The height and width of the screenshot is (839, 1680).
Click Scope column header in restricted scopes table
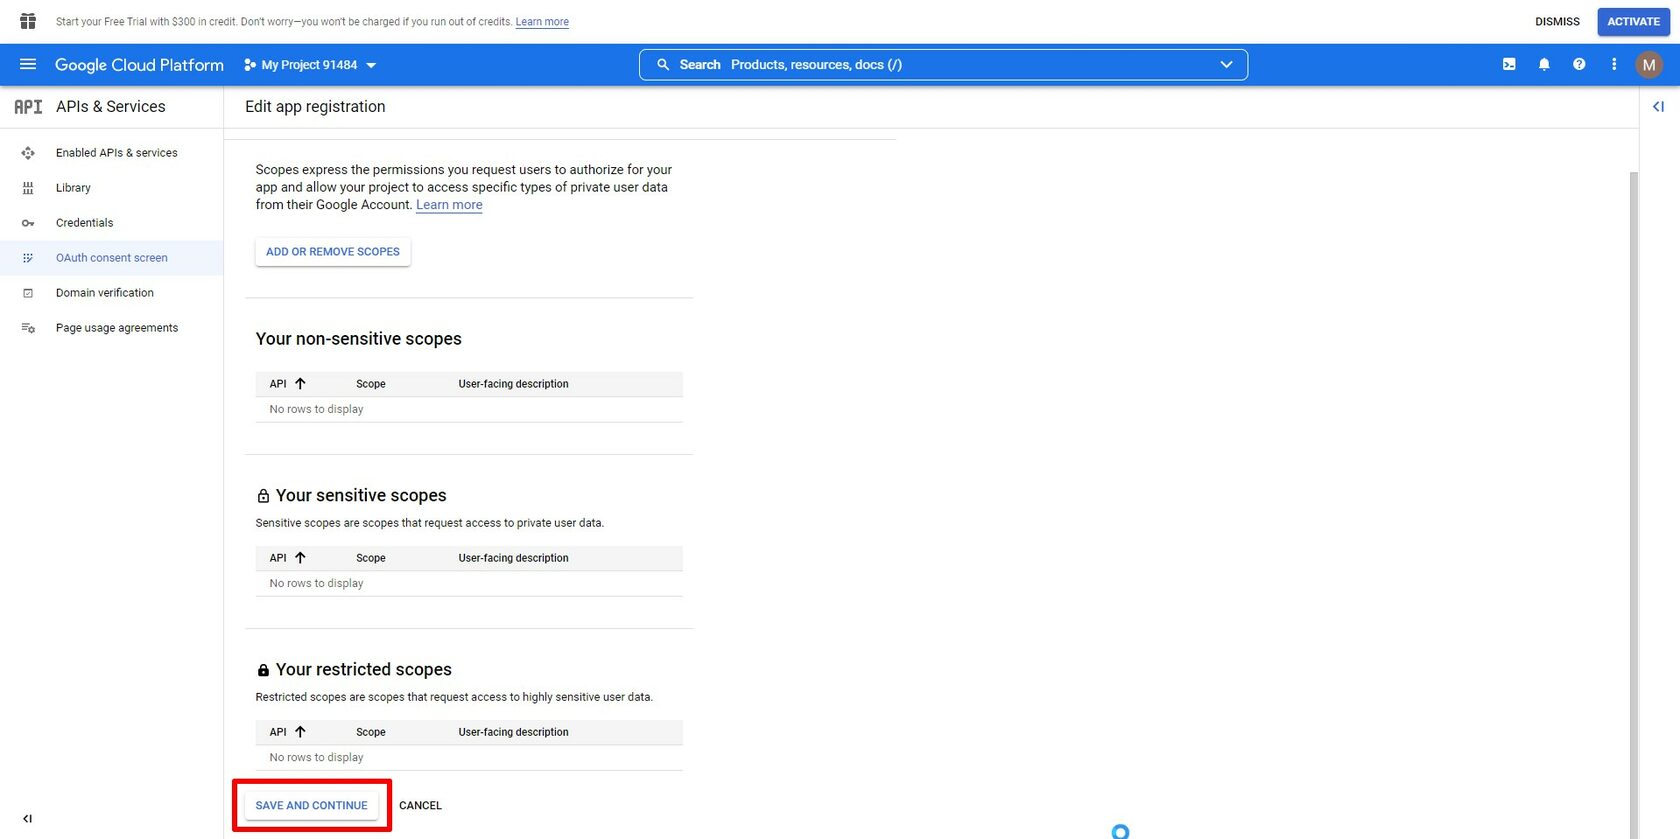tap(370, 732)
